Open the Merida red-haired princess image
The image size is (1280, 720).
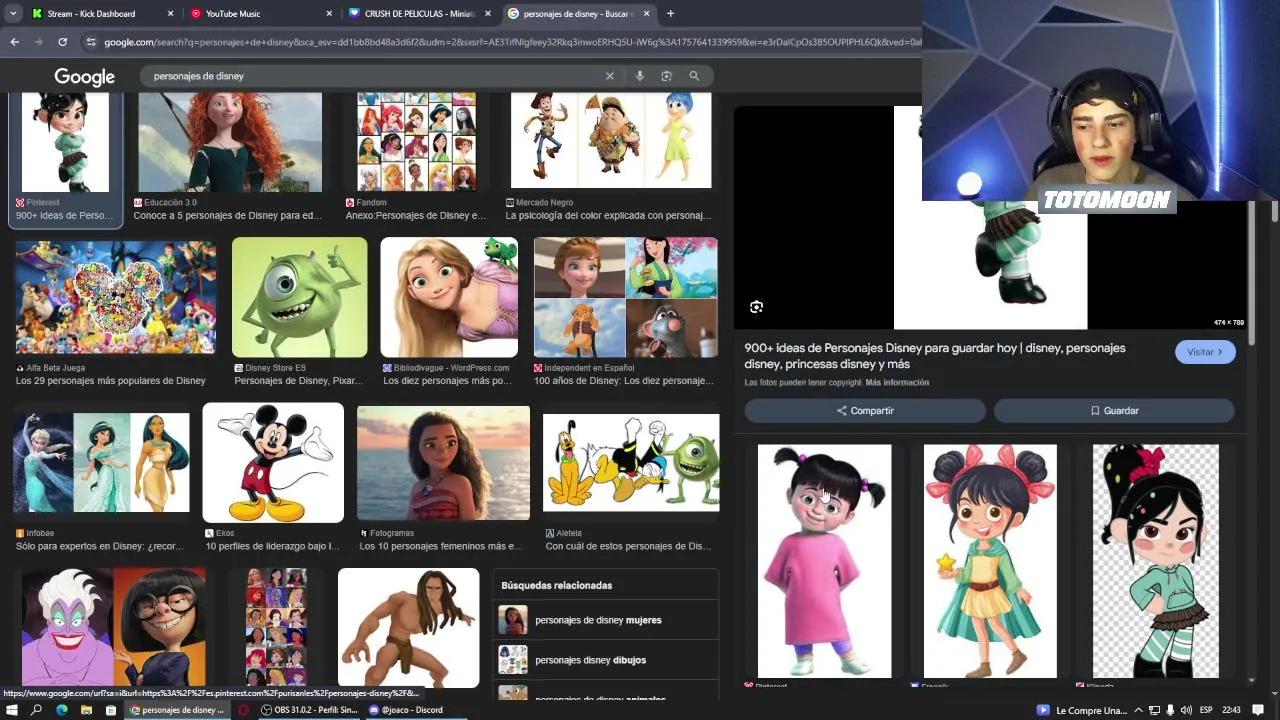[x=230, y=142]
